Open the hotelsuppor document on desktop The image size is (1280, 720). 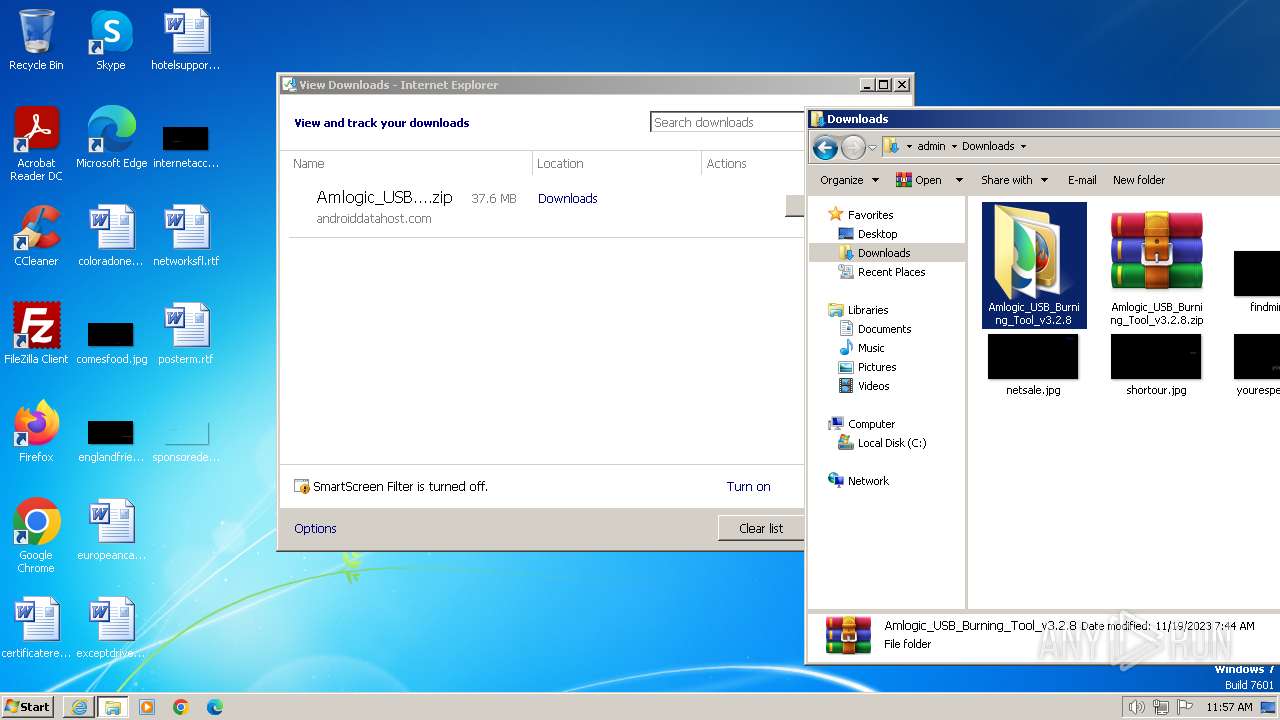click(x=185, y=40)
